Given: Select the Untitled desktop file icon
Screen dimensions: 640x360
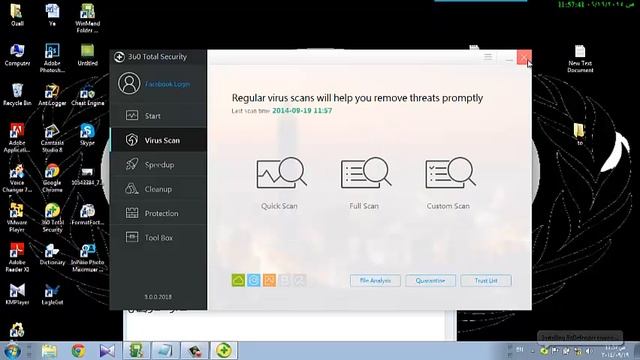Looking at the screenshot, I should [x=87, y=55].
